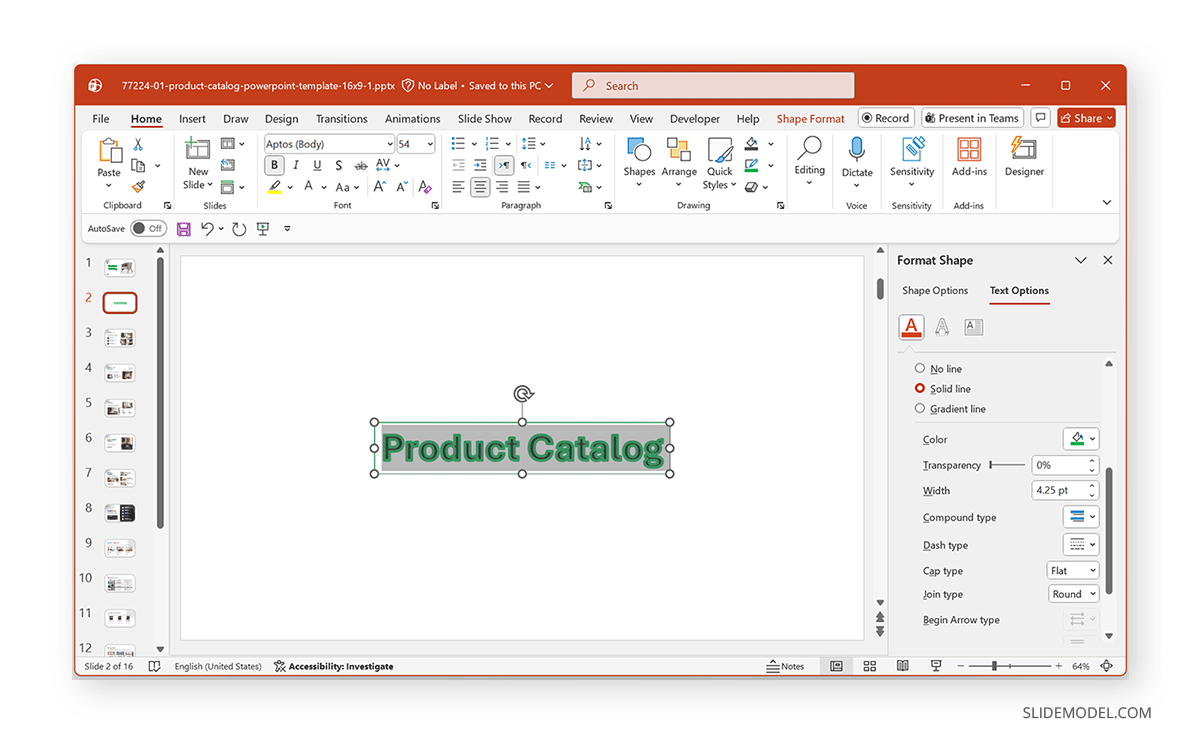1200x743 pixels.
Task: Click the Dictate microphone icon
Action: click(x=856, y=150)
